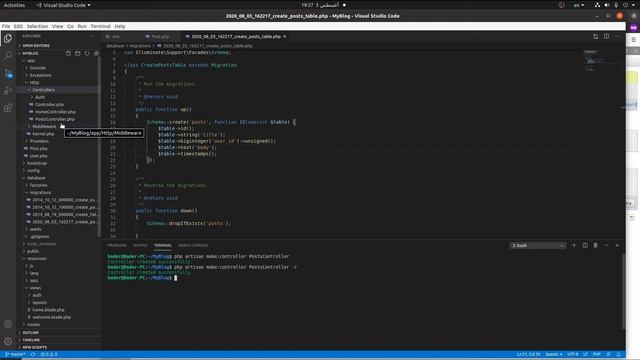
Task: Expand the OUTLINE section
Action: (x=31, y=333)
